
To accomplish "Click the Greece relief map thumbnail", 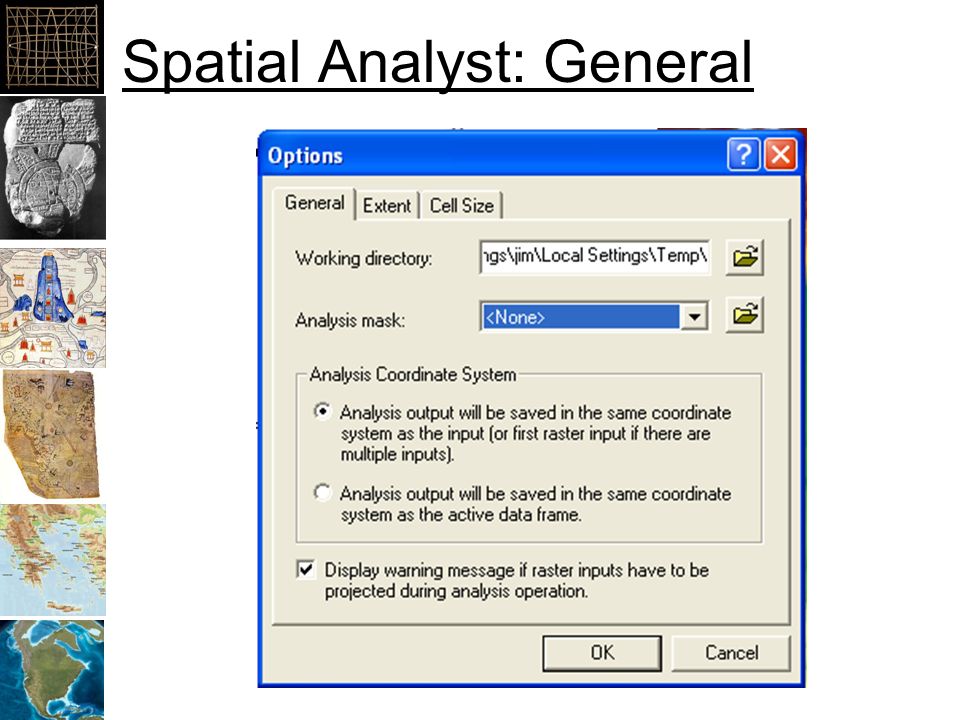I will point(53,560).
